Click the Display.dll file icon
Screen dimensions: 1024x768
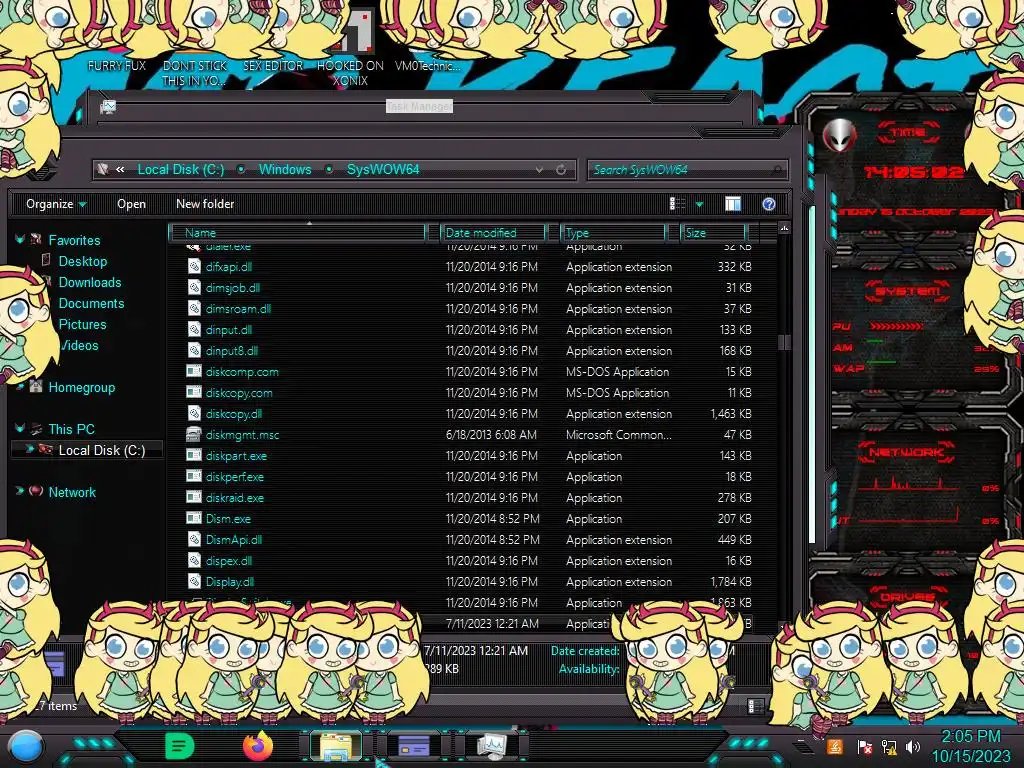[x=194, y=581]
